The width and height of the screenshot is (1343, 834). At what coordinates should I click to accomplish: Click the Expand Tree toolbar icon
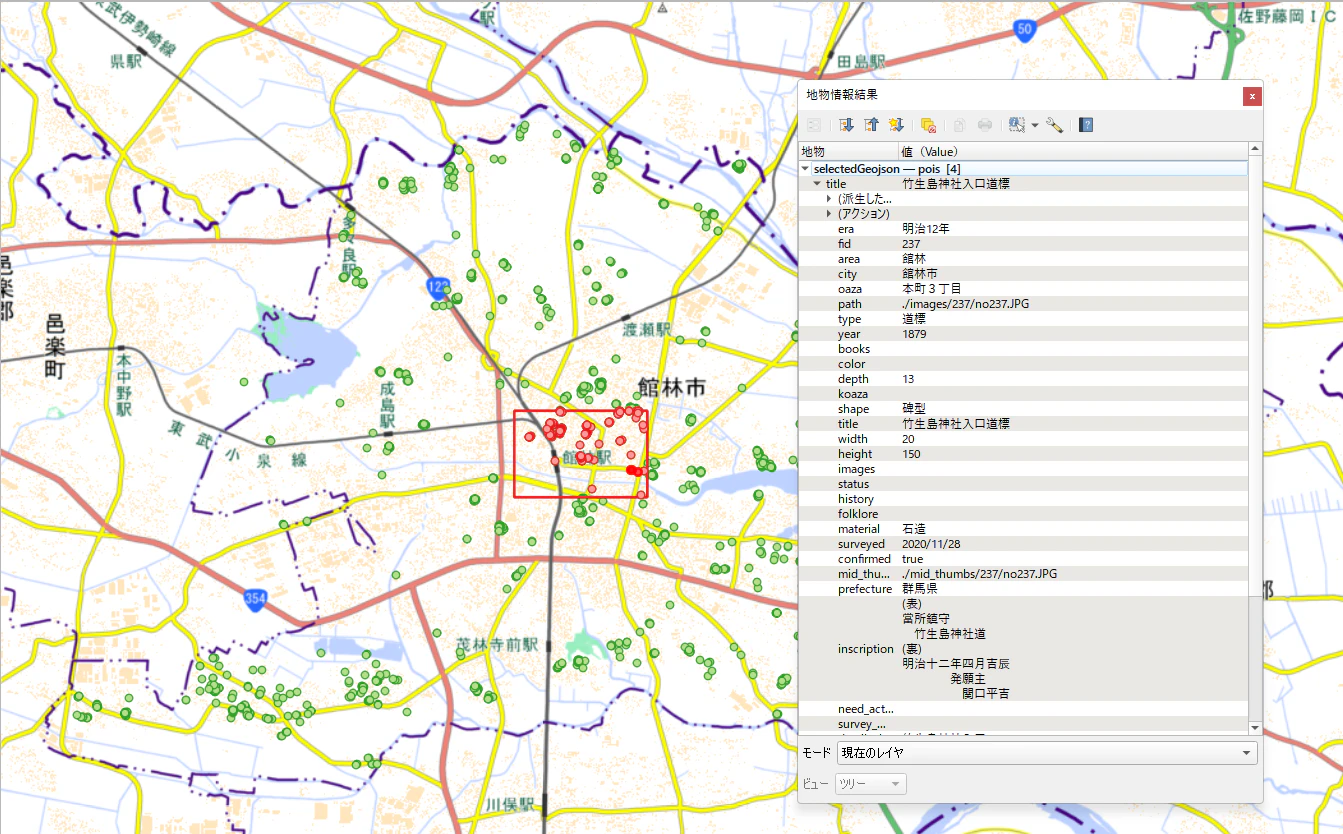(x=846, y=125)
